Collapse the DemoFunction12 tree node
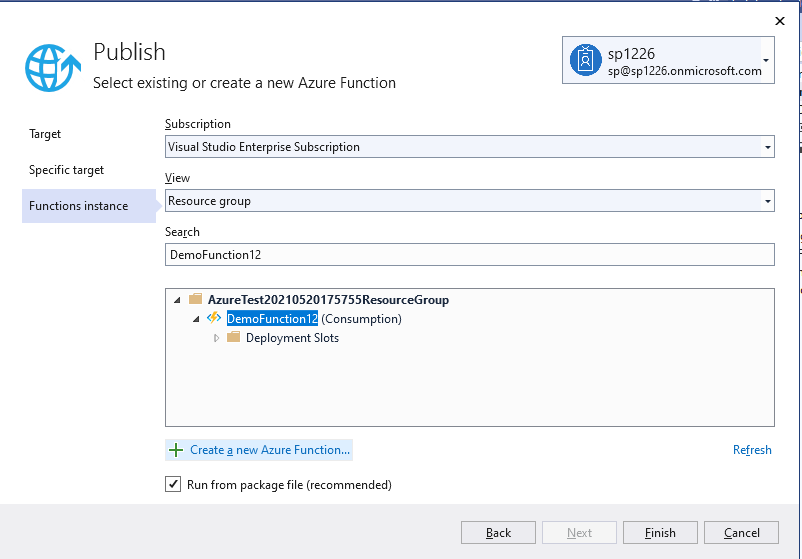Image resolution: width=802 pixels, height=559 pixels. tap(196, 319)
